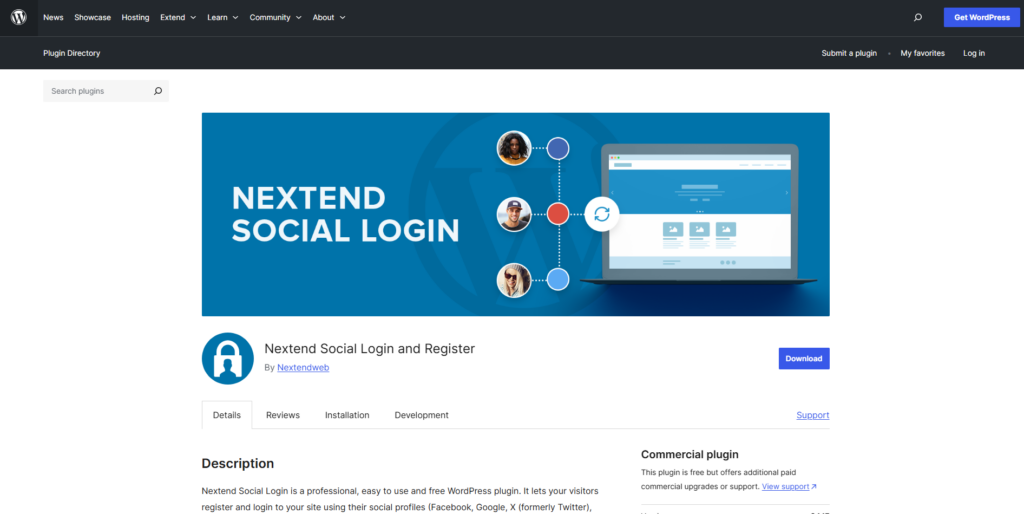
Task: Click the magnifier in Search plugins box
Action: (157, 91)
